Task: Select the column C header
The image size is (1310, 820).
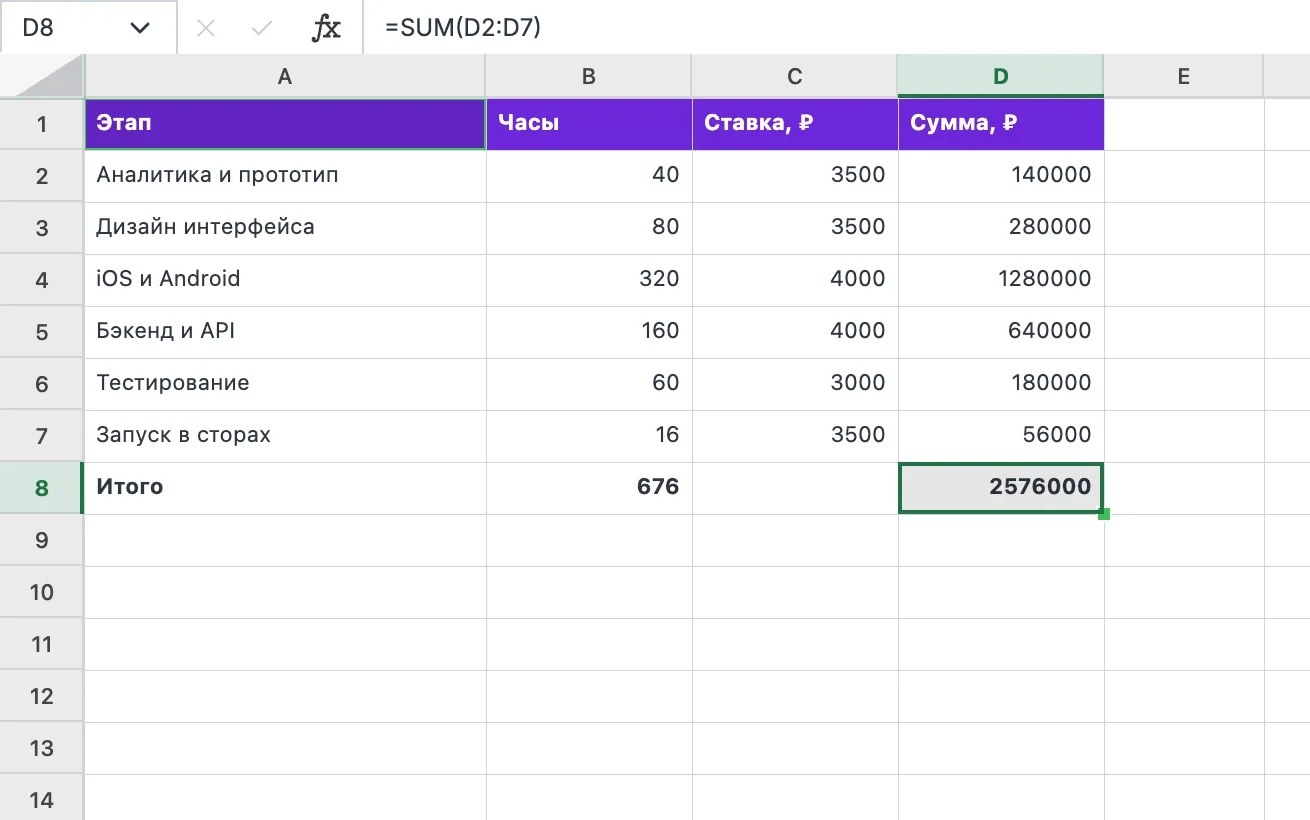Action: click(795, 76)
